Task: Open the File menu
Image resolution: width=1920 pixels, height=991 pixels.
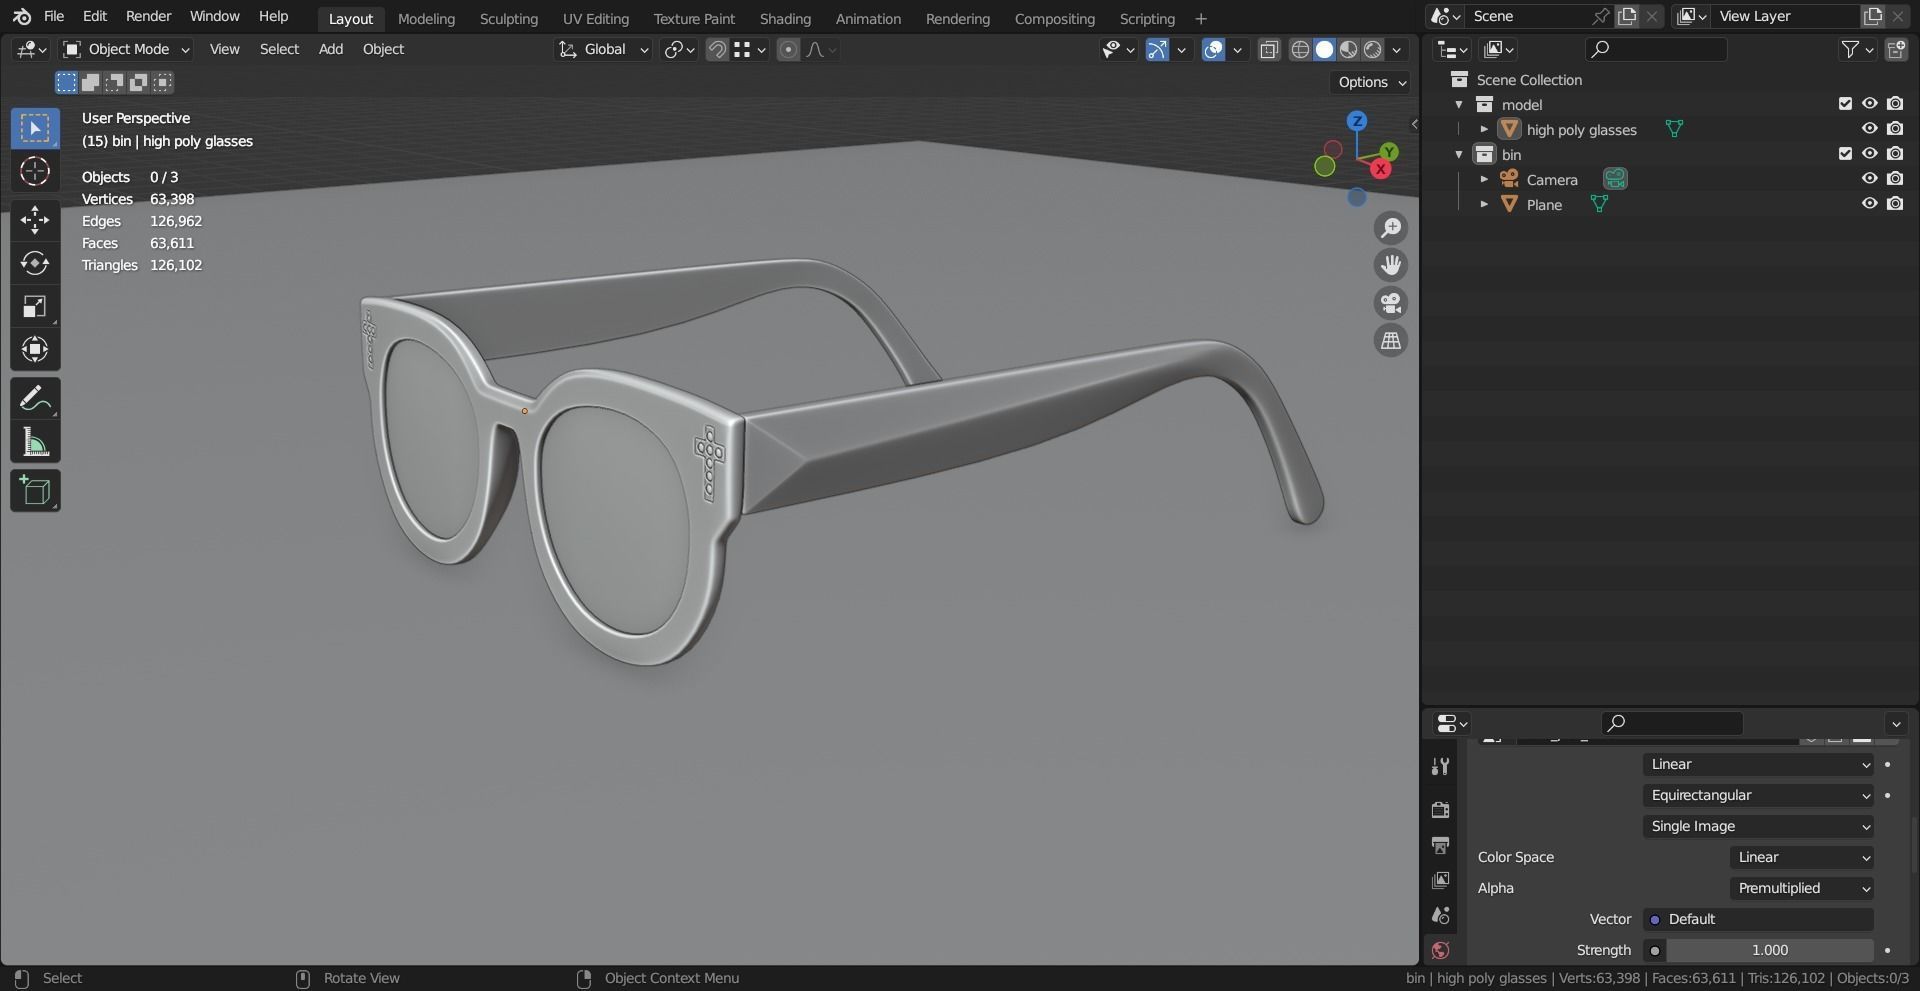Action: [54, 17]
